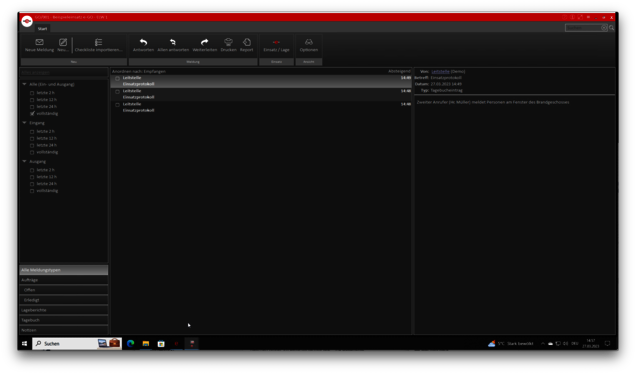Click the round application logo button

tap(27, 21)
